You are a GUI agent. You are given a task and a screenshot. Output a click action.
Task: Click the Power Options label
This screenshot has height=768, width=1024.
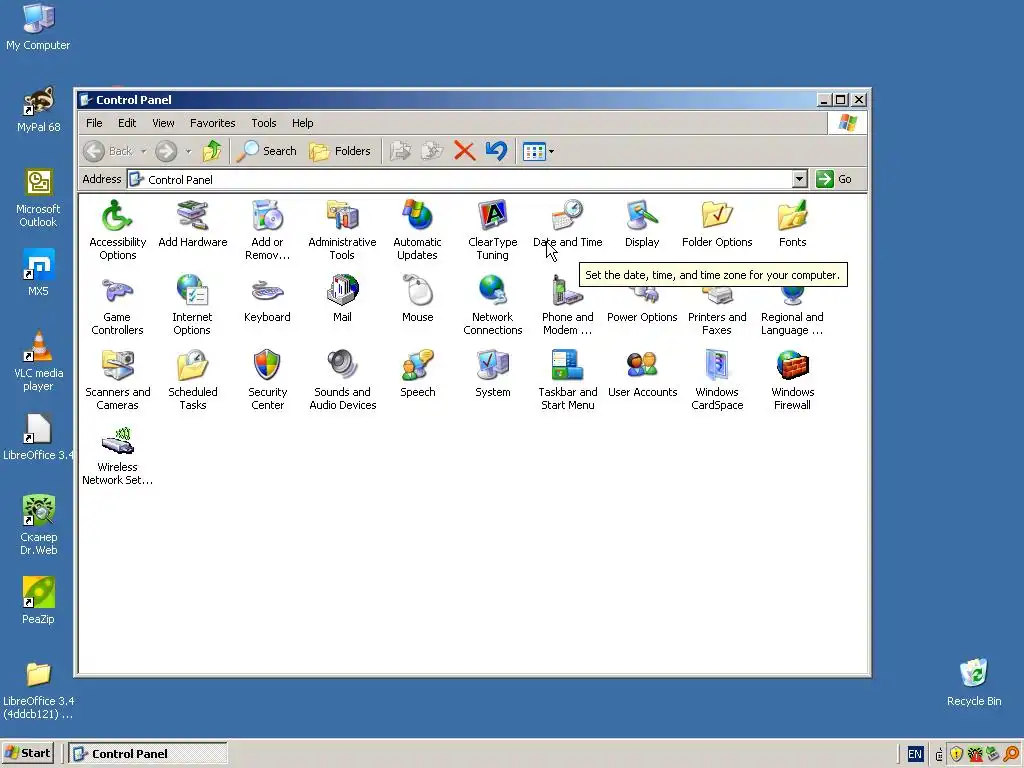(642, 317)
